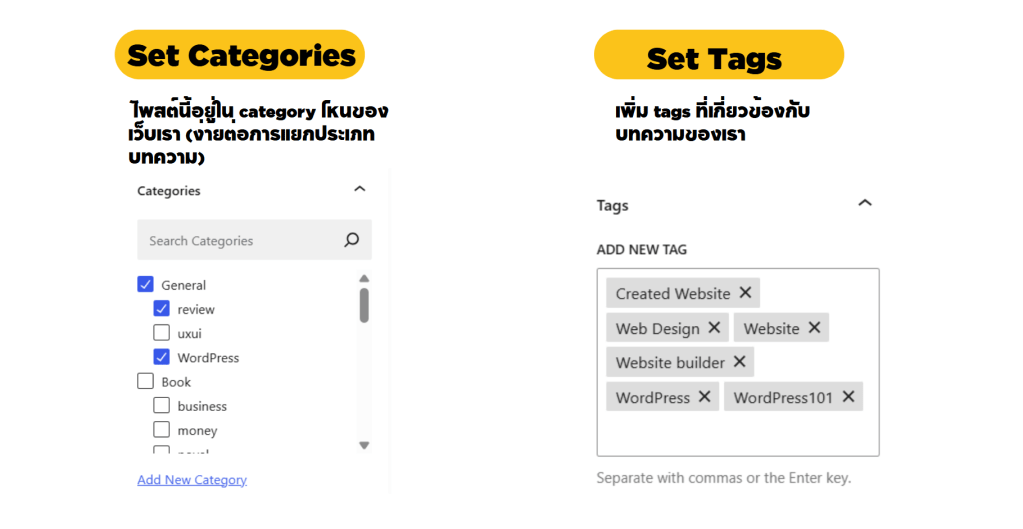
Task: Remove the WordPress tag
Action: 704,397
